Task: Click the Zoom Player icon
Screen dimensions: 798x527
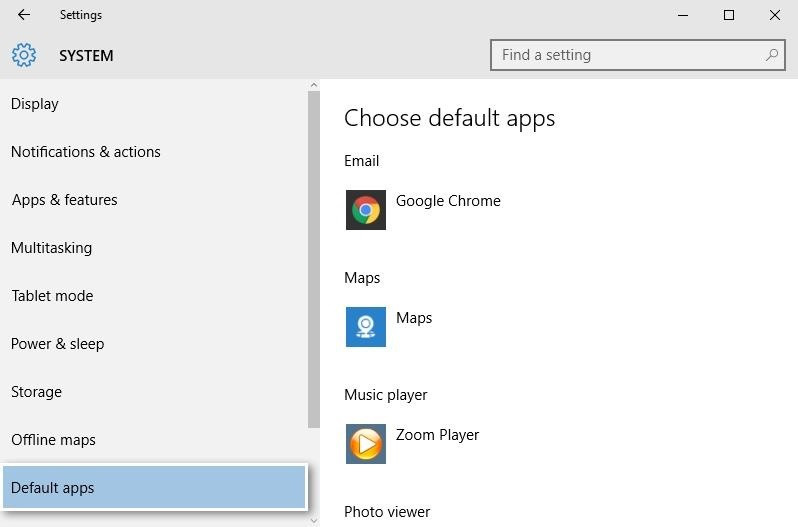Action: click(x=366, y=444)
